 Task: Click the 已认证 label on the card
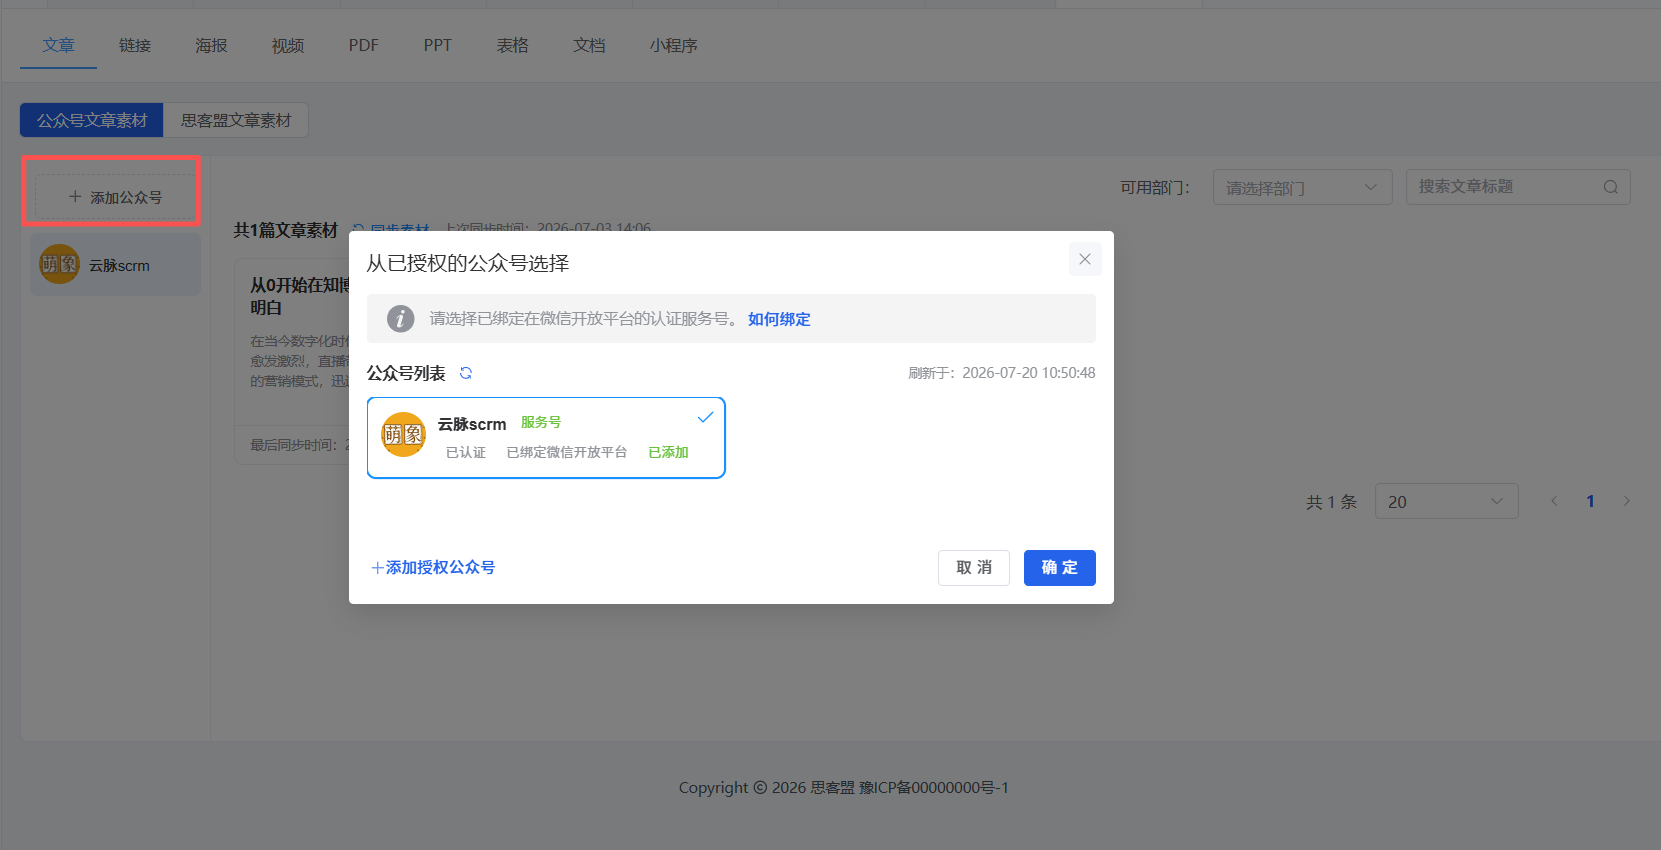[466, 452]
